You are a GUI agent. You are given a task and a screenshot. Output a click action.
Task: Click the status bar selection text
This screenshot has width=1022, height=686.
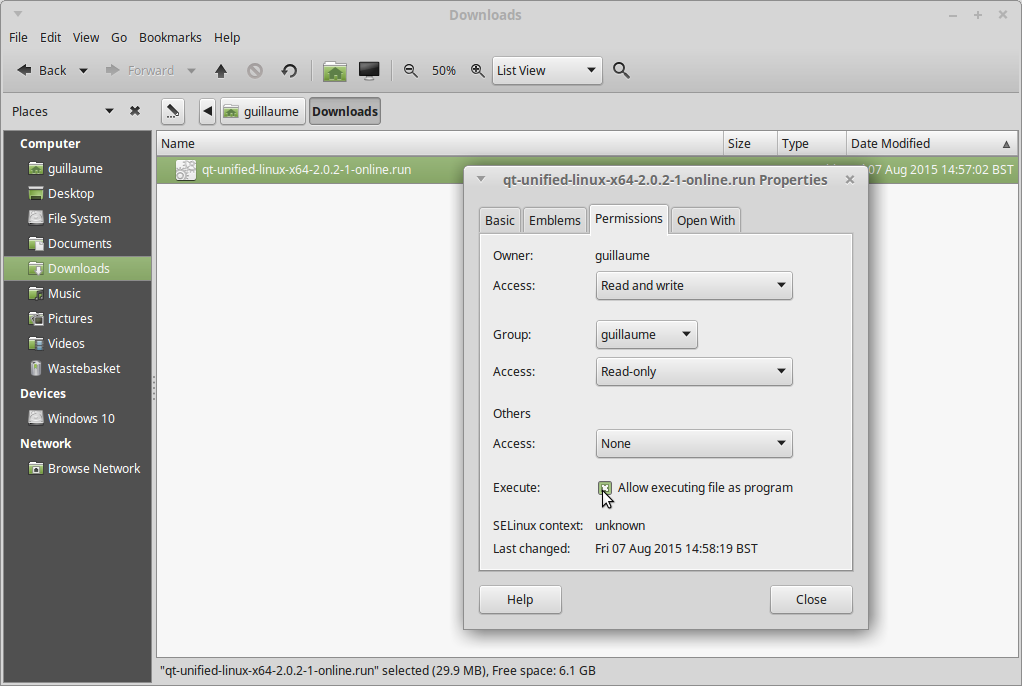[x=378, y=670]
